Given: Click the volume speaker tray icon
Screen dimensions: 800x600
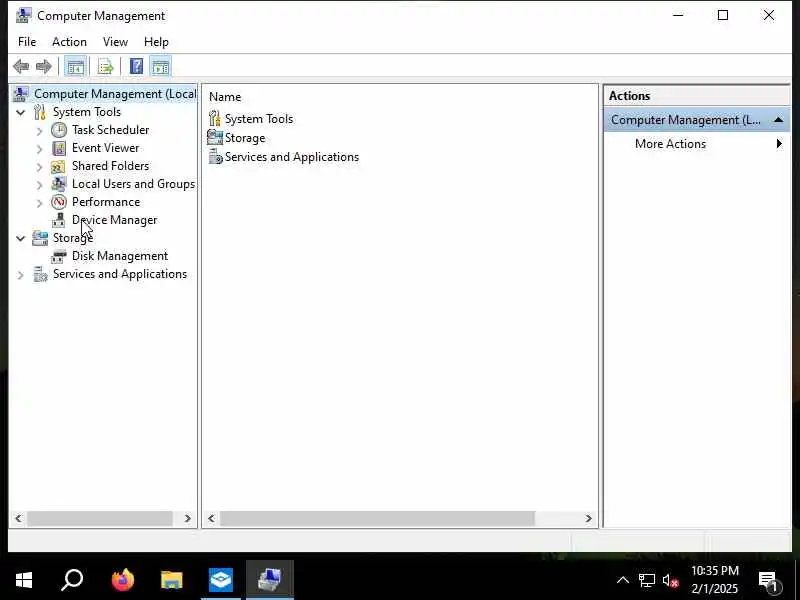Looking at the screenshot, I should coord(670,581).
